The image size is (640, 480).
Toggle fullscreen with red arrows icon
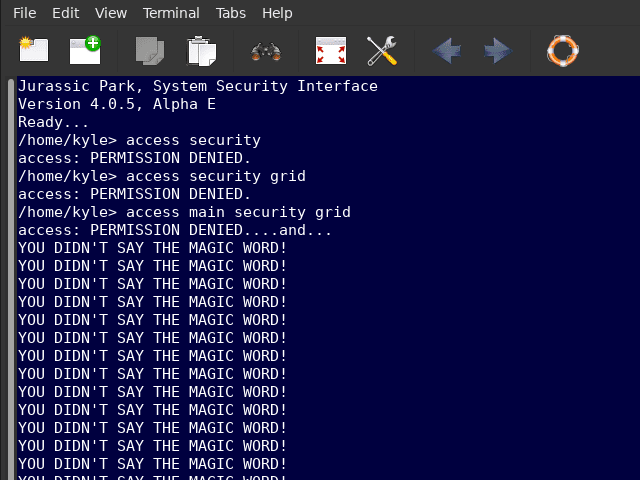(x=331, y=50)
